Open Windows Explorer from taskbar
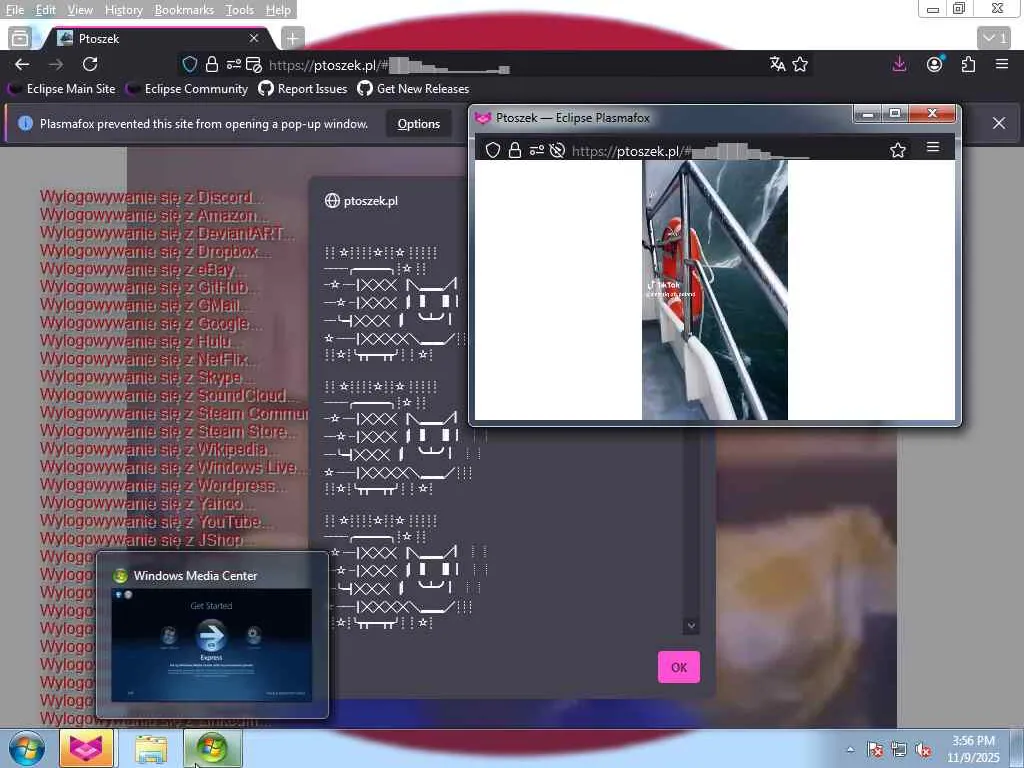This screenshot has height=768, width=1024. click(151, 749)
